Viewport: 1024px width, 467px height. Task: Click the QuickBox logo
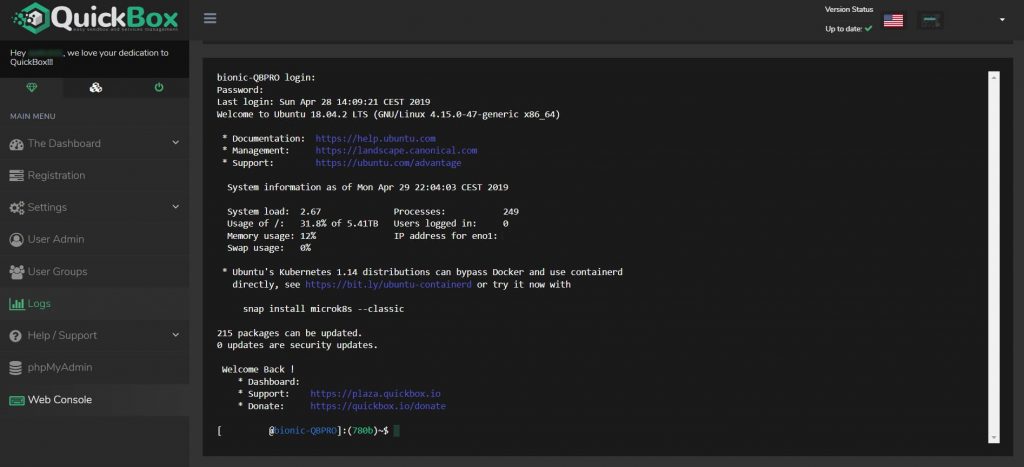(95, 18)
